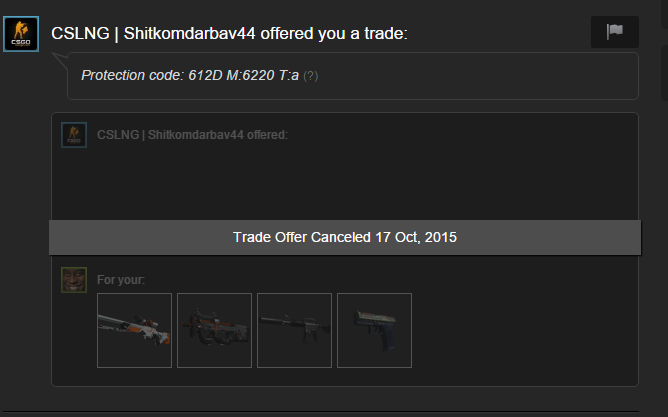
Task: Click the 'For your:' label
Action: [121, 280]
